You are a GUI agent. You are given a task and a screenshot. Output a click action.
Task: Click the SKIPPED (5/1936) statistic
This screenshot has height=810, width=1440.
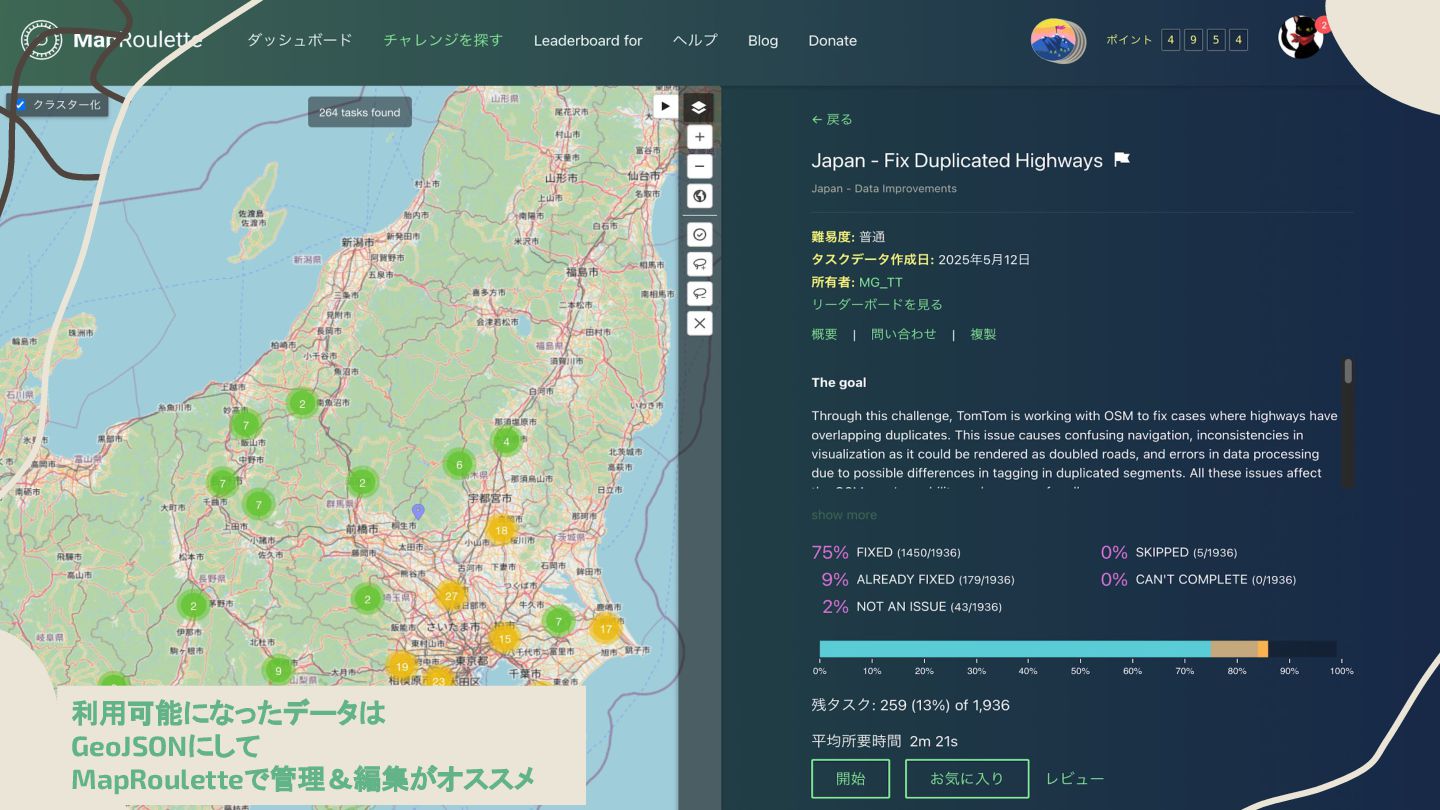pos(1169,552)
